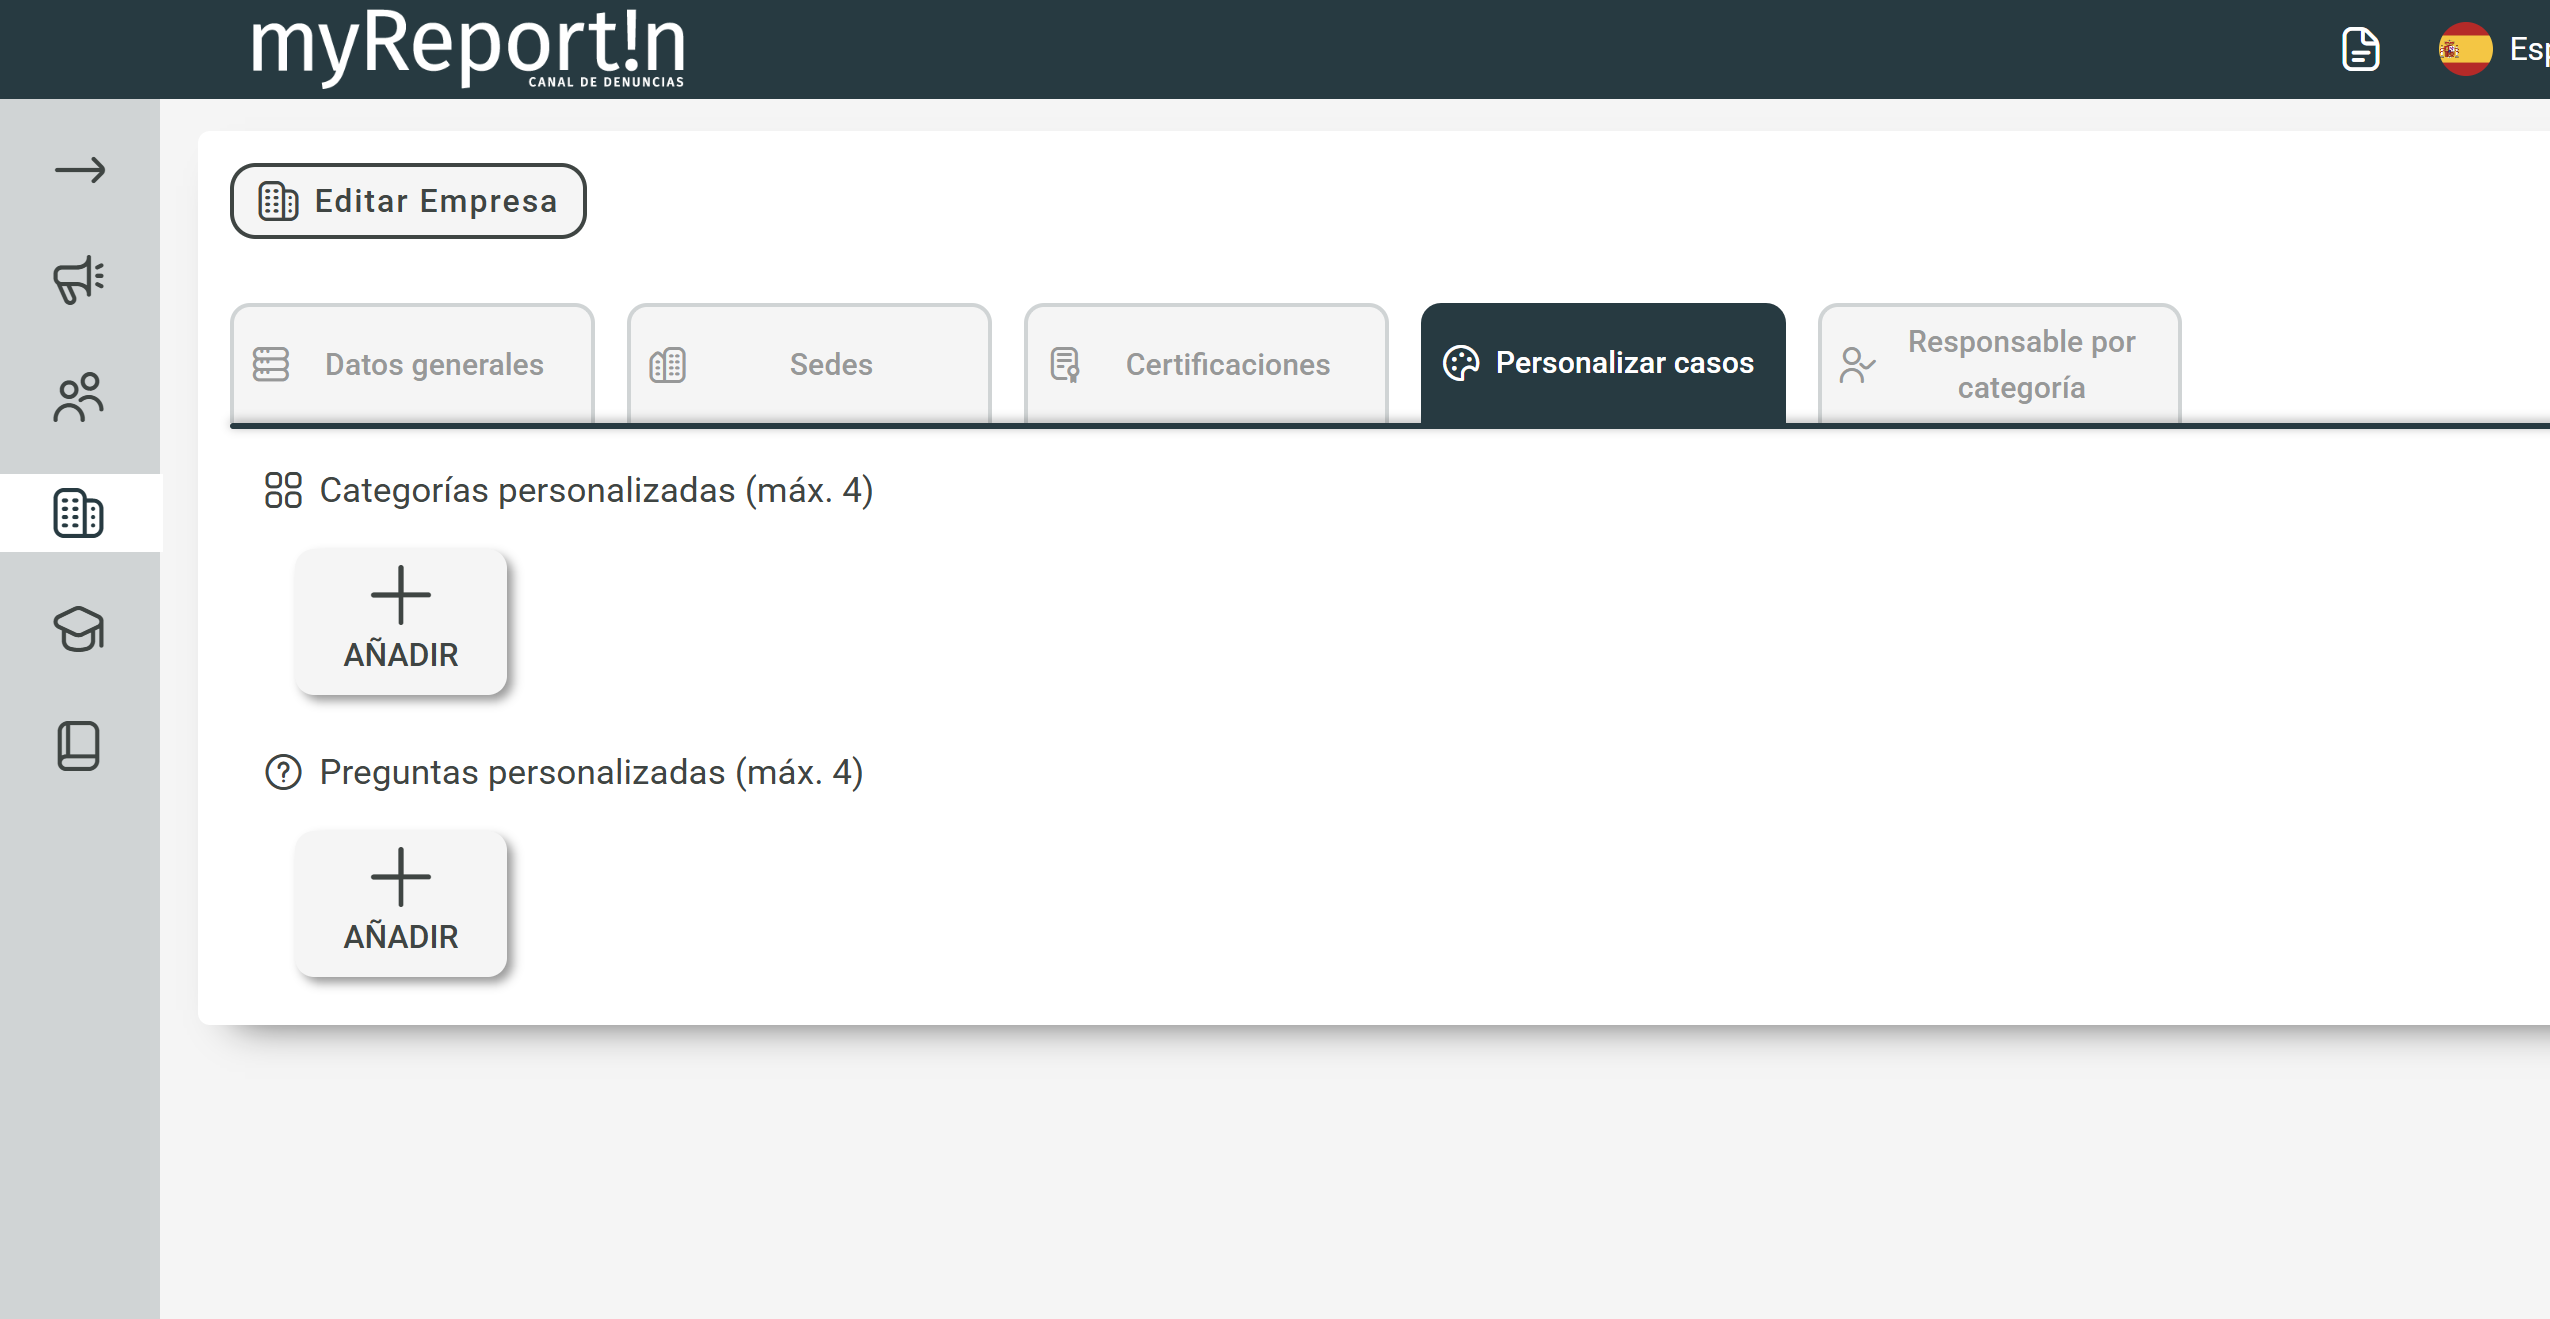Click the myReport!n logo
This screenshot has width=2550, height=1319.
point(468,47)
